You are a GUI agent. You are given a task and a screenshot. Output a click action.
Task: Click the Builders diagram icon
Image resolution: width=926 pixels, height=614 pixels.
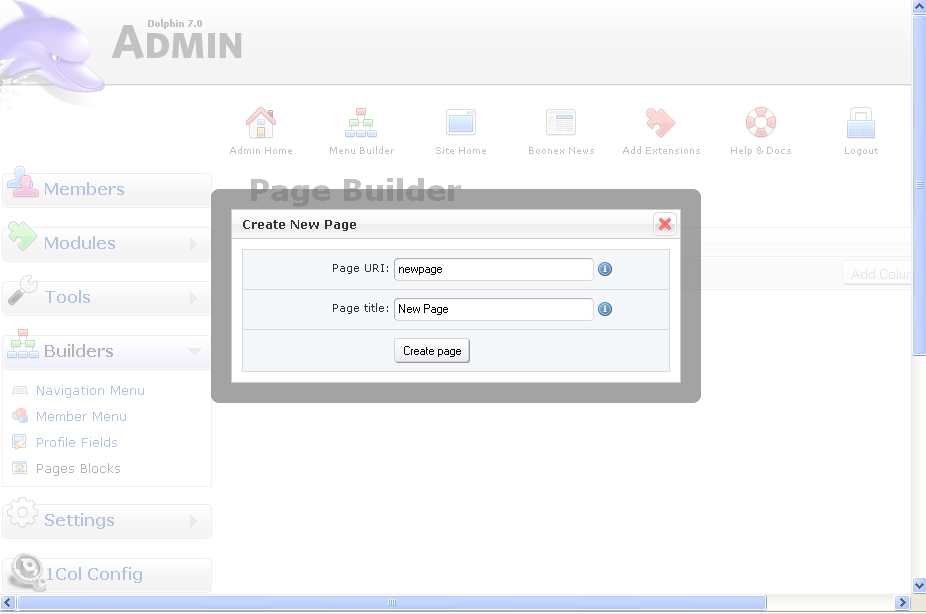click(22, 344)
